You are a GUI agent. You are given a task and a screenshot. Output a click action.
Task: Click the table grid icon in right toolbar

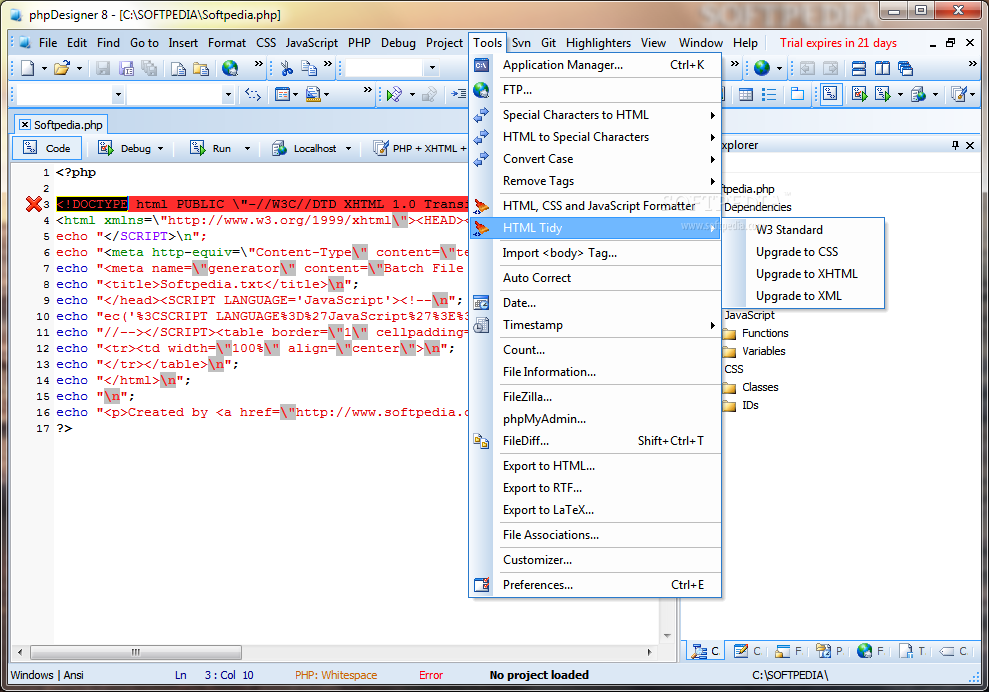coord(746,95)
